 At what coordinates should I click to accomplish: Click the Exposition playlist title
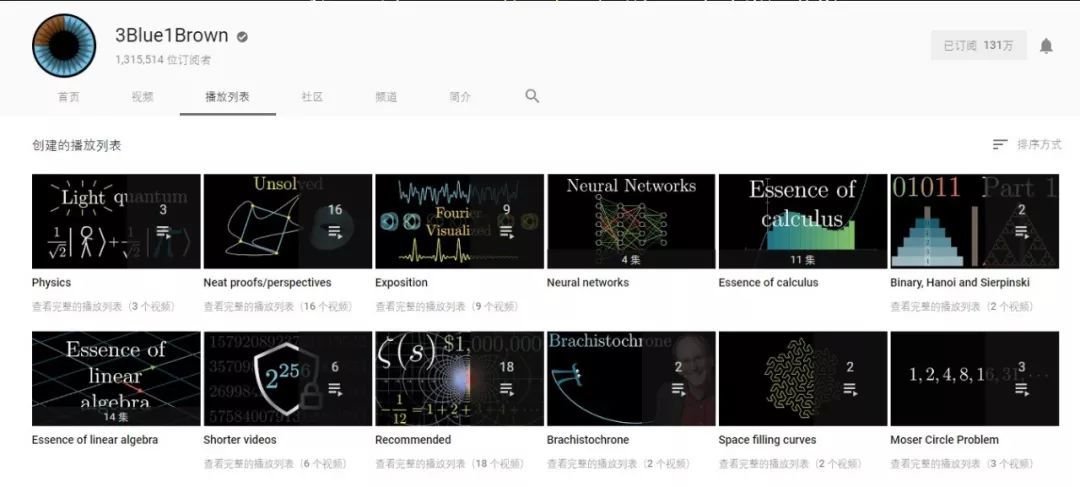pos(402,282)
